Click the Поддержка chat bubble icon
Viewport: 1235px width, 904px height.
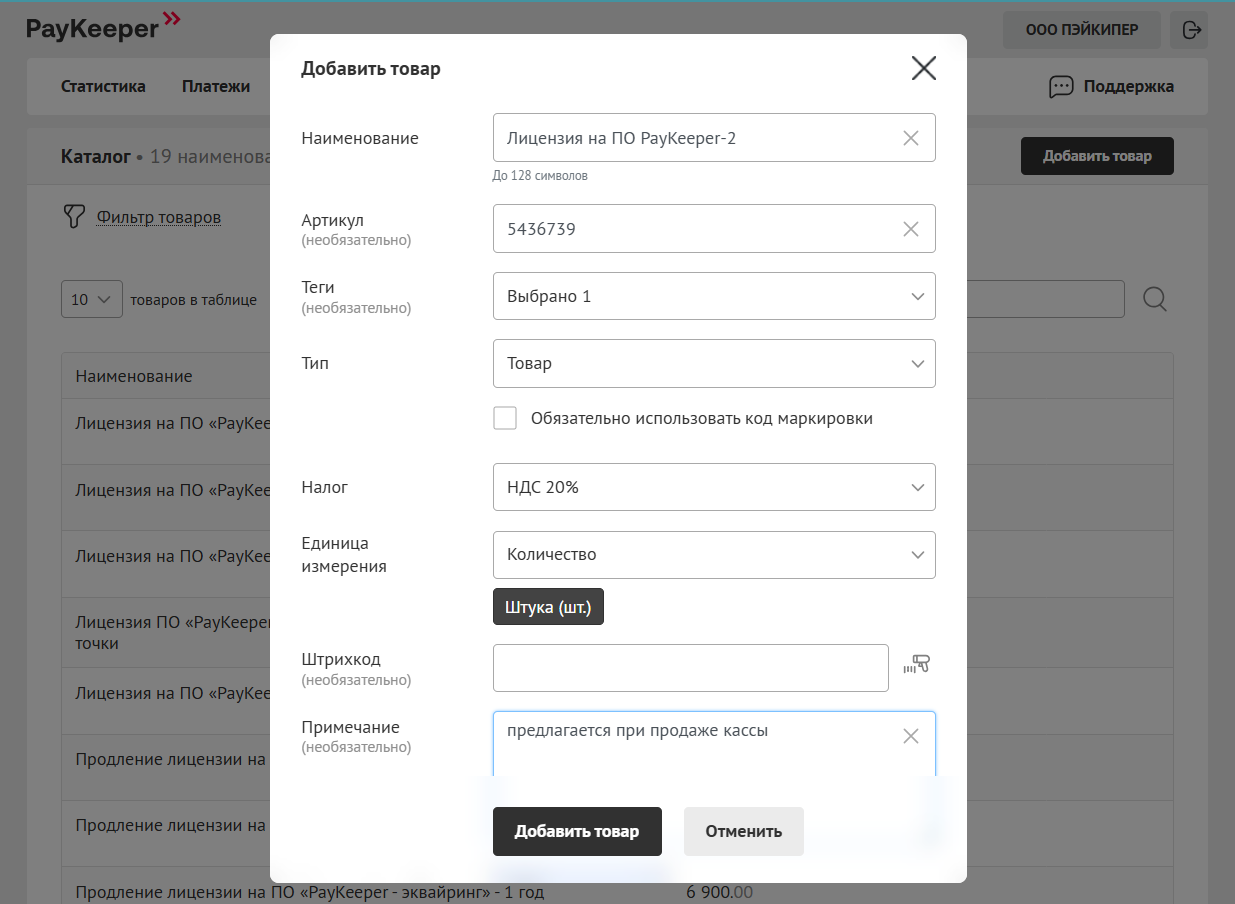1061,87
